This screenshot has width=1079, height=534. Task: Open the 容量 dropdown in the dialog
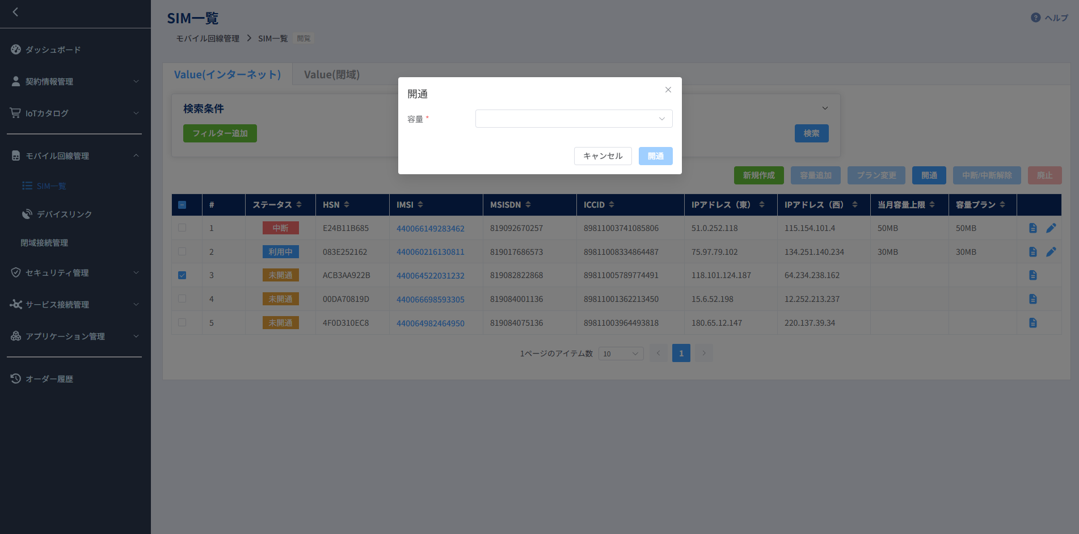click(x=573, y=119)
